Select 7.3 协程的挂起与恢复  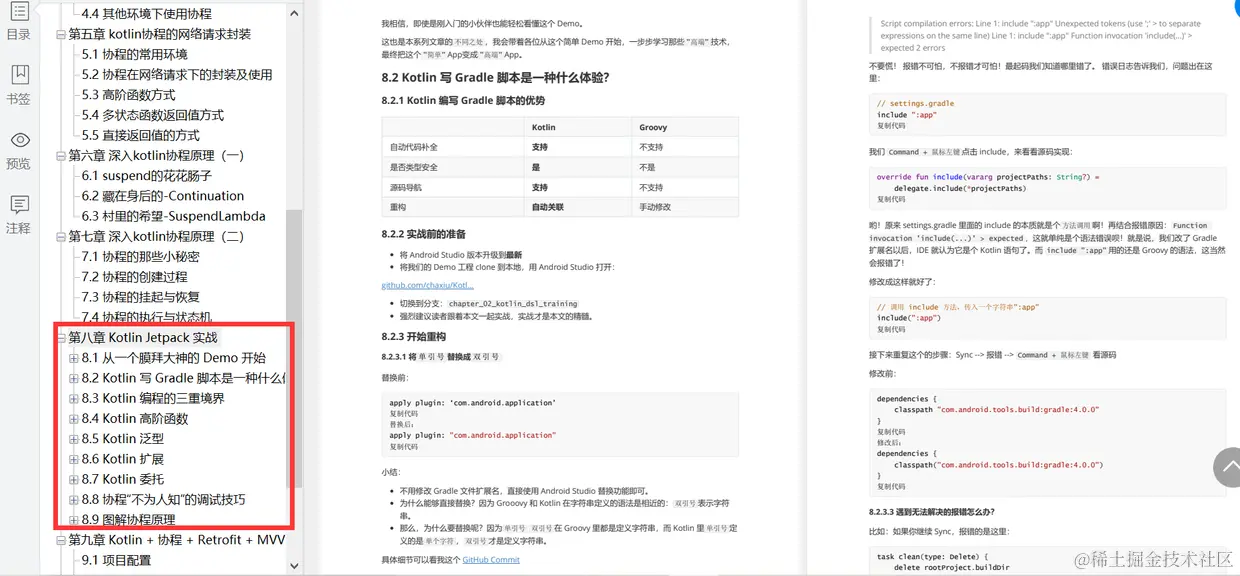click(141, 297)
